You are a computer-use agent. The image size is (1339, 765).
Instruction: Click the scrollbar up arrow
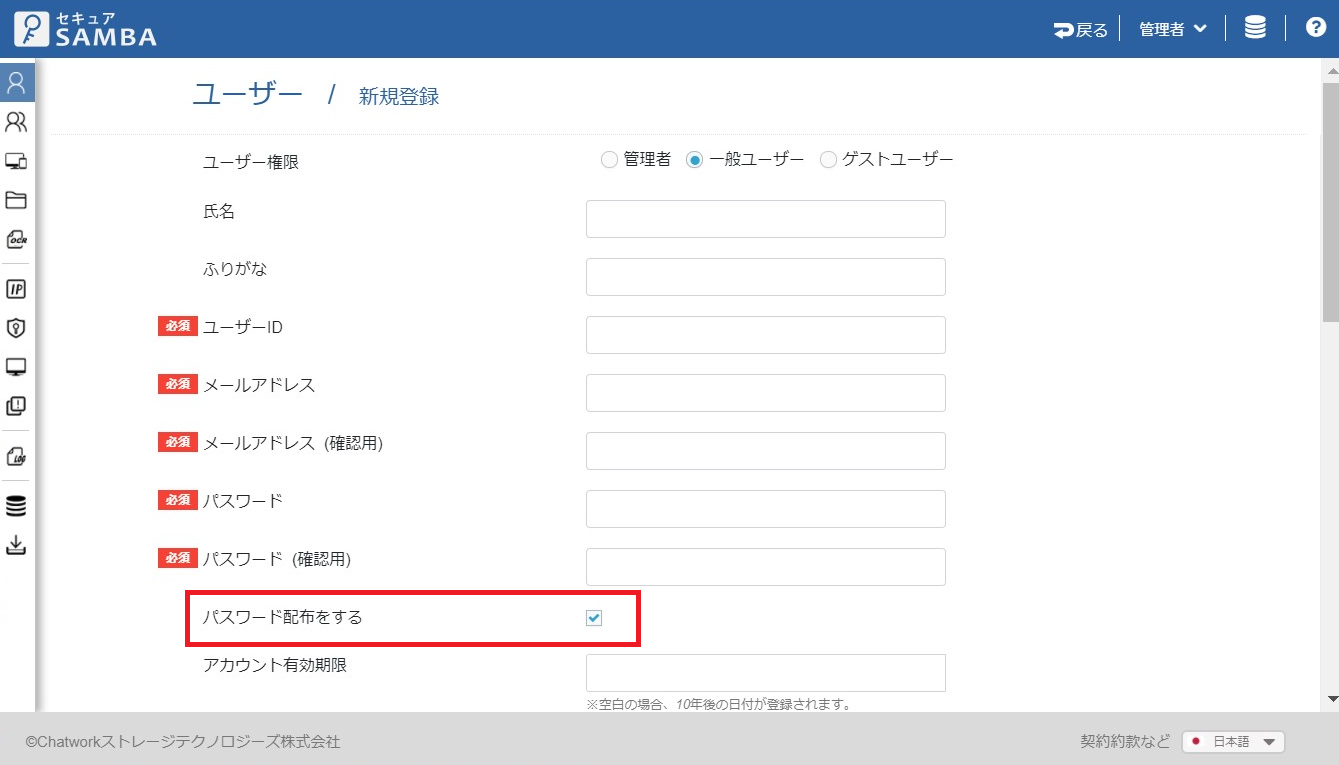(x=1331, y=71)
